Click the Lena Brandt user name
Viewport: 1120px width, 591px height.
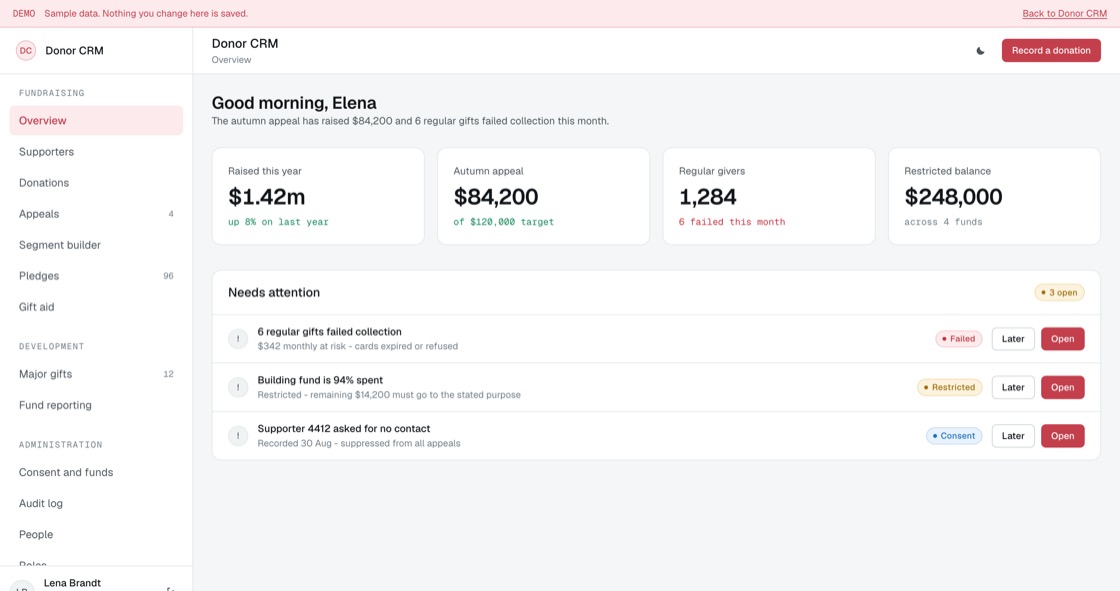tap(72, 583)
